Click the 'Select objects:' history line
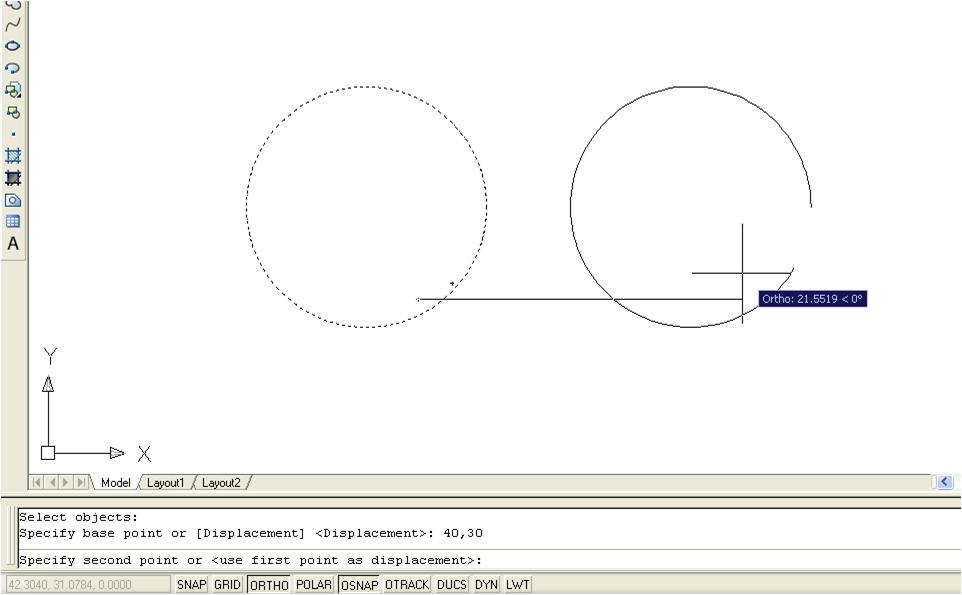The height and width of the screenshot is (595, 962). pos(79,517)
